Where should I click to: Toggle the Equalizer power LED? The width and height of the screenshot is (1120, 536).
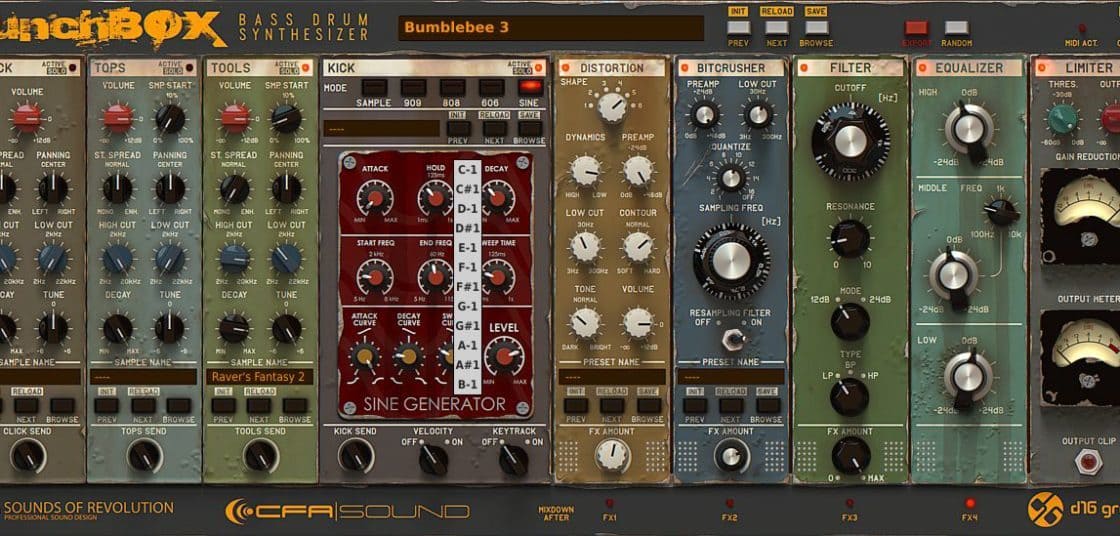tap(923, 68)
